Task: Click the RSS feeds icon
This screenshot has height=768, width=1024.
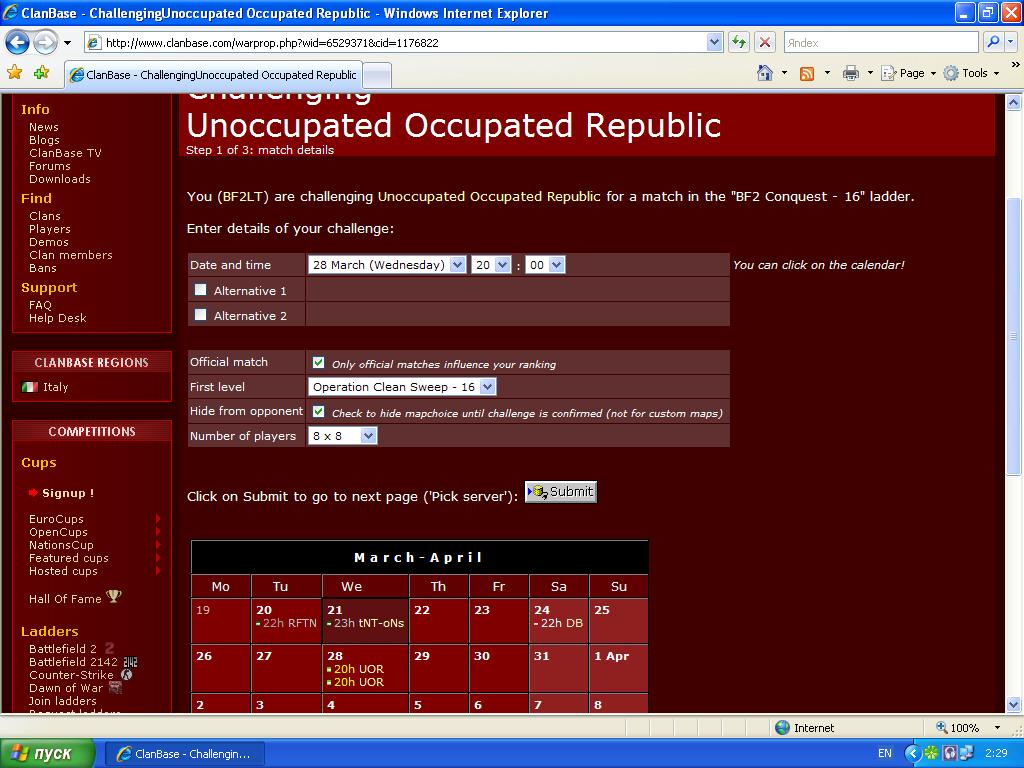Action: [807, 73]
